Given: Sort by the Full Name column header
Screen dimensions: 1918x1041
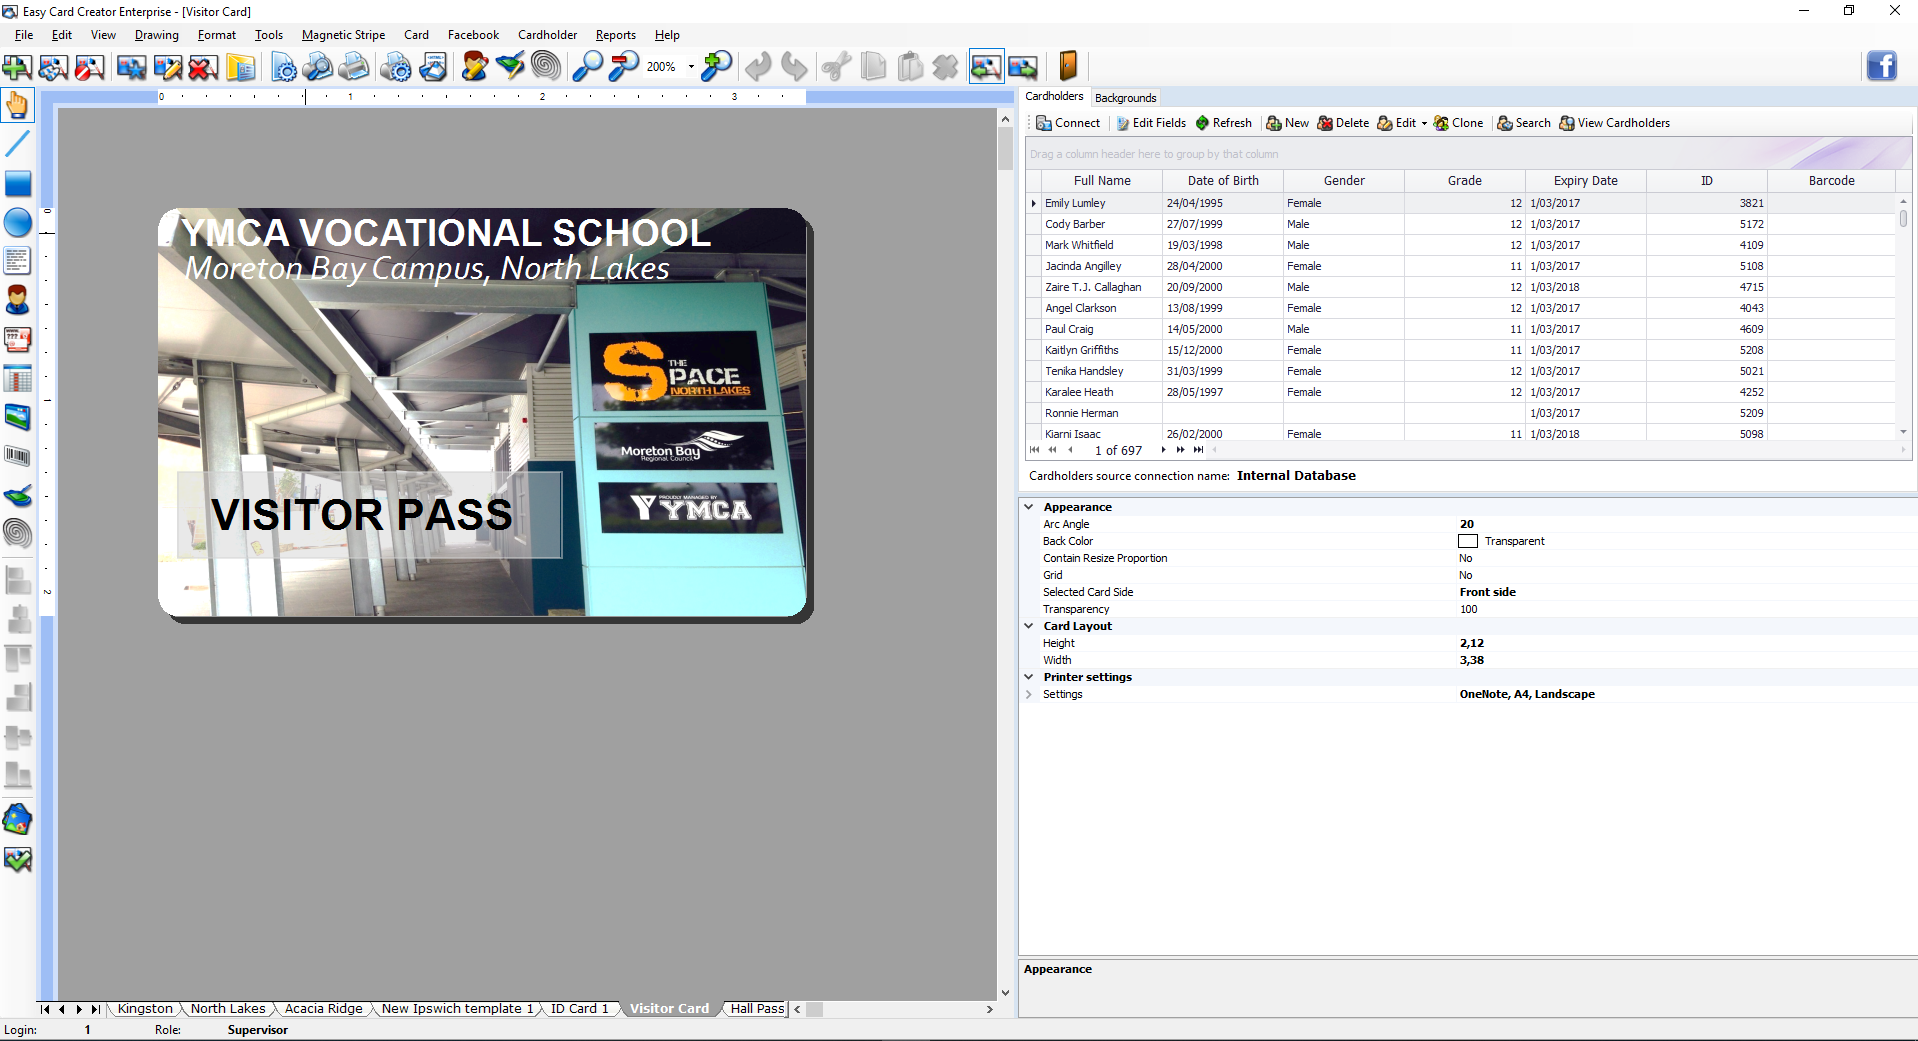Looking at the screenshot, I should (1102, 181).
